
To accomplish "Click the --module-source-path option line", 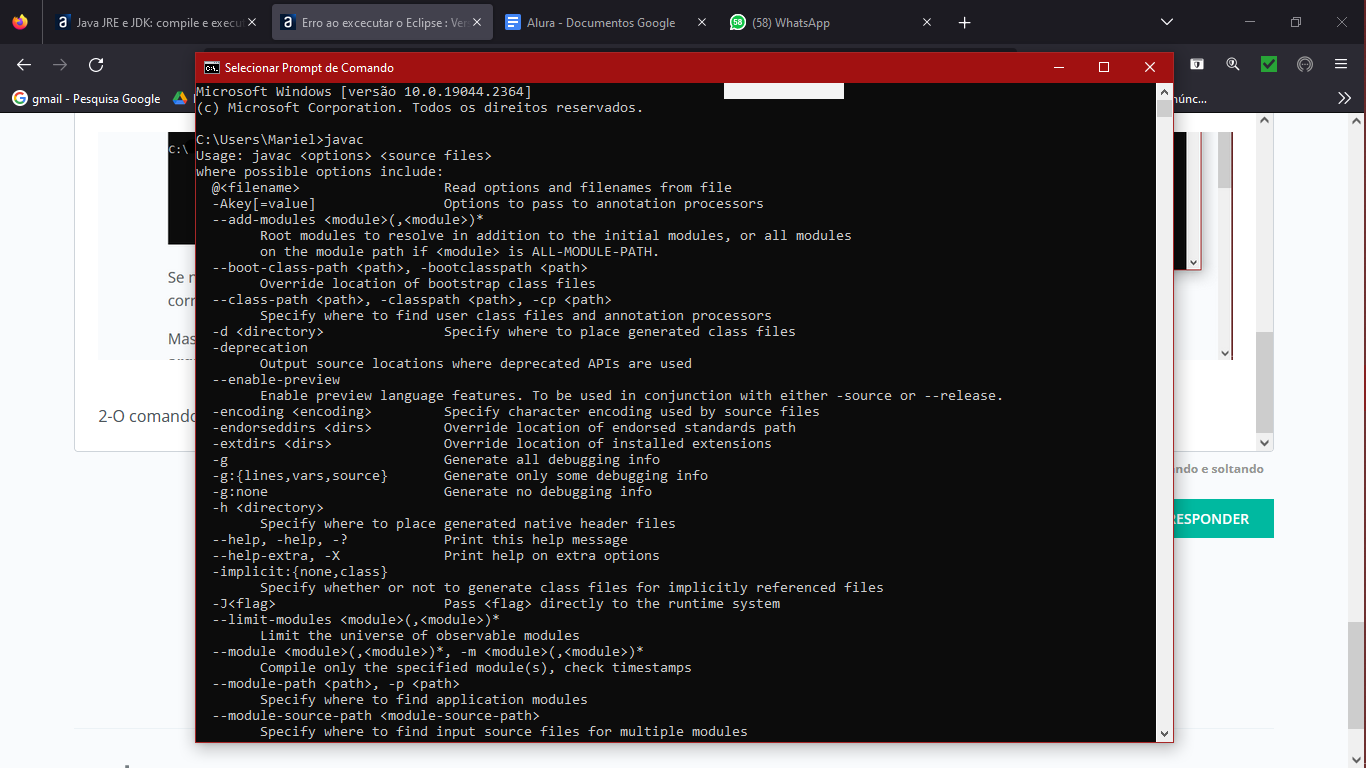I will [x=376, y=716].
